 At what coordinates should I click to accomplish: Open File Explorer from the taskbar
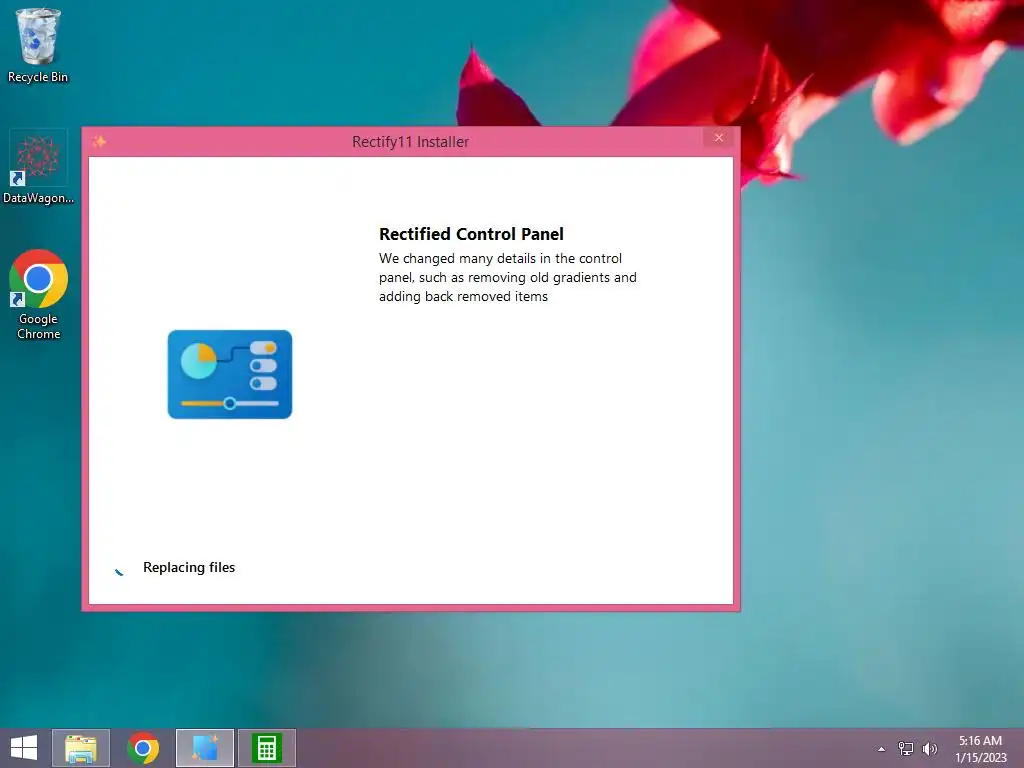click(81, 748)
